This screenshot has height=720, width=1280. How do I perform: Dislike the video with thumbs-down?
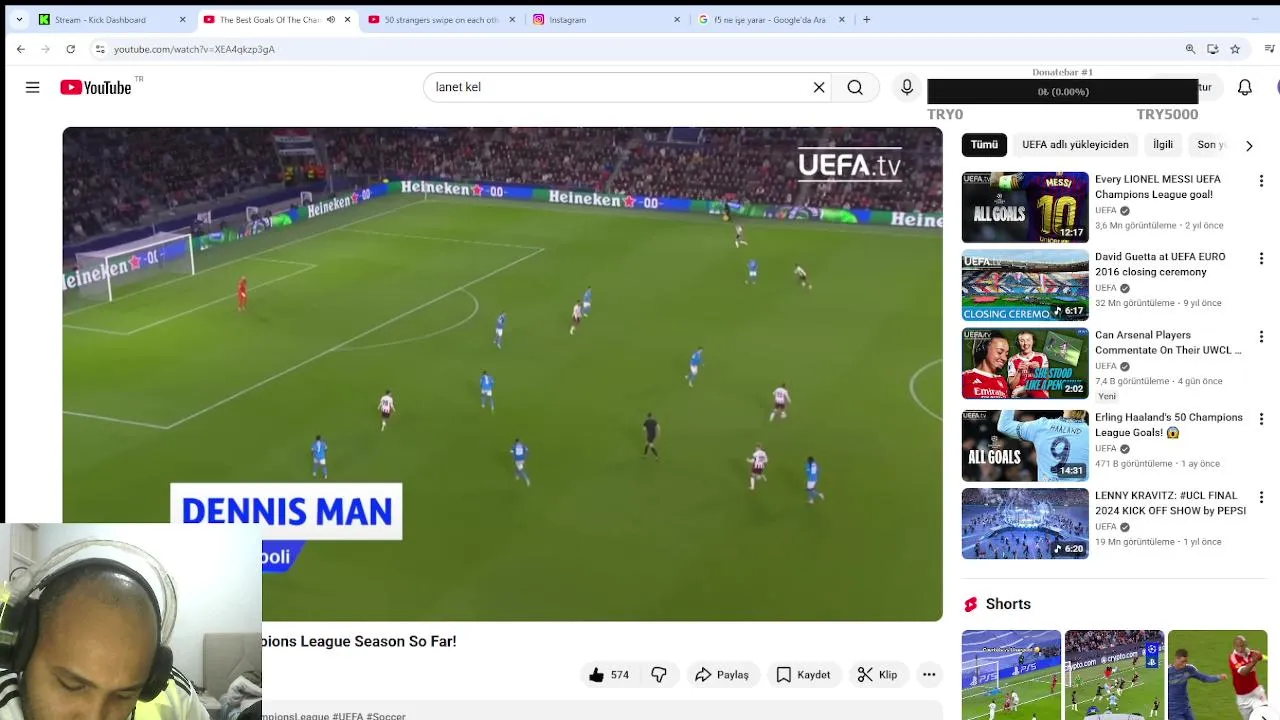click(x=659, y=675)
